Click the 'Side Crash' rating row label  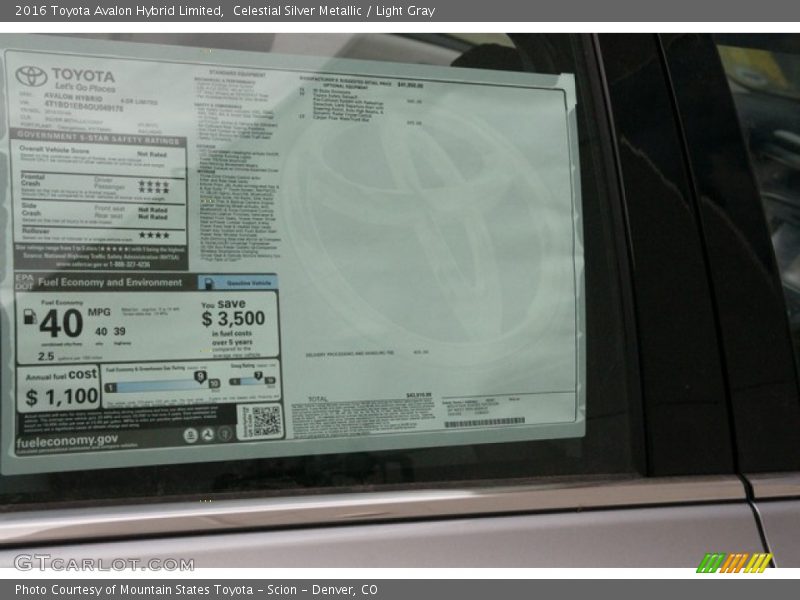[x=31, y=209]
